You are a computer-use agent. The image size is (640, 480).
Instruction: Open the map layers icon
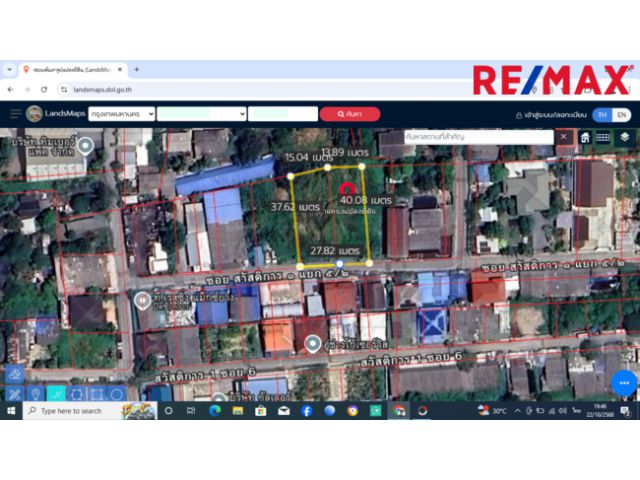pyautogui.click(x=624, y=137)
